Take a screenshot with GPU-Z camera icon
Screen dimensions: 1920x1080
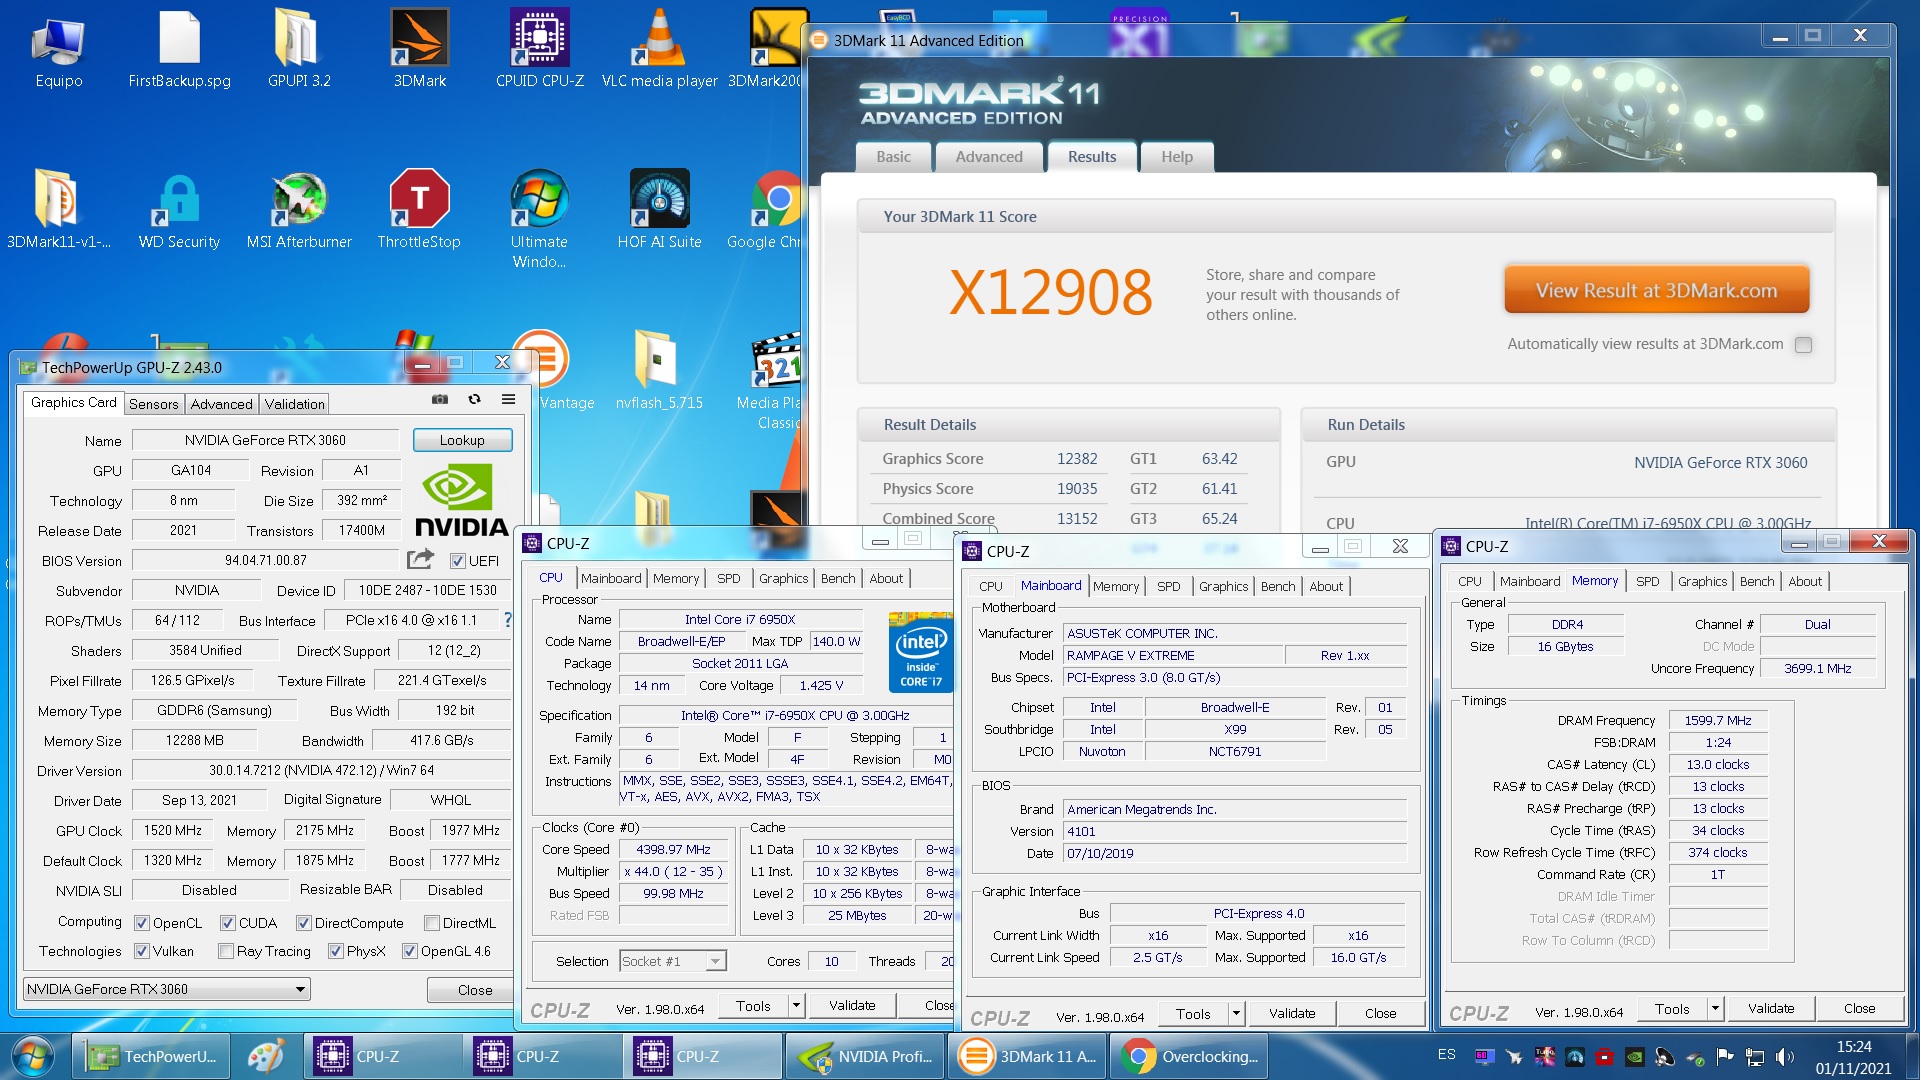[x=440, y=399]
